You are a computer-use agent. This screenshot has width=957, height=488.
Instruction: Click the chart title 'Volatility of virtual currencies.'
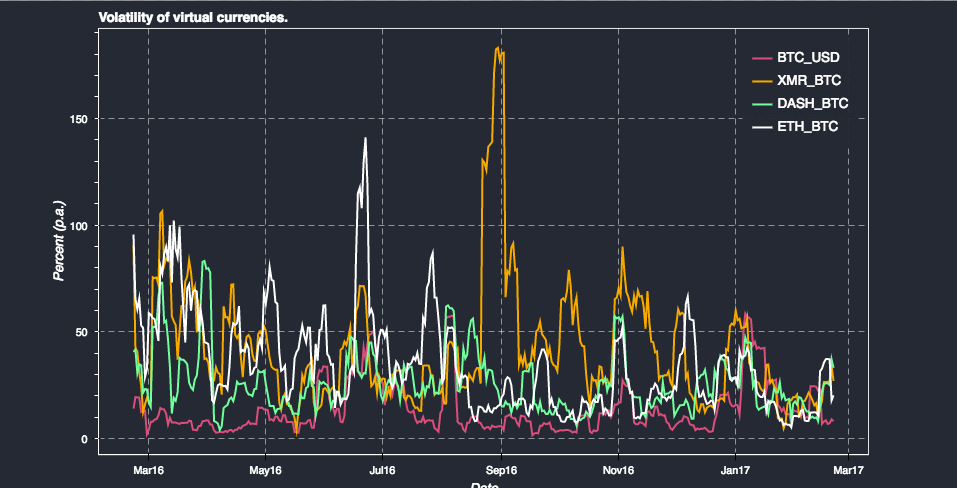pyautogui.click(x=193, y=18)
